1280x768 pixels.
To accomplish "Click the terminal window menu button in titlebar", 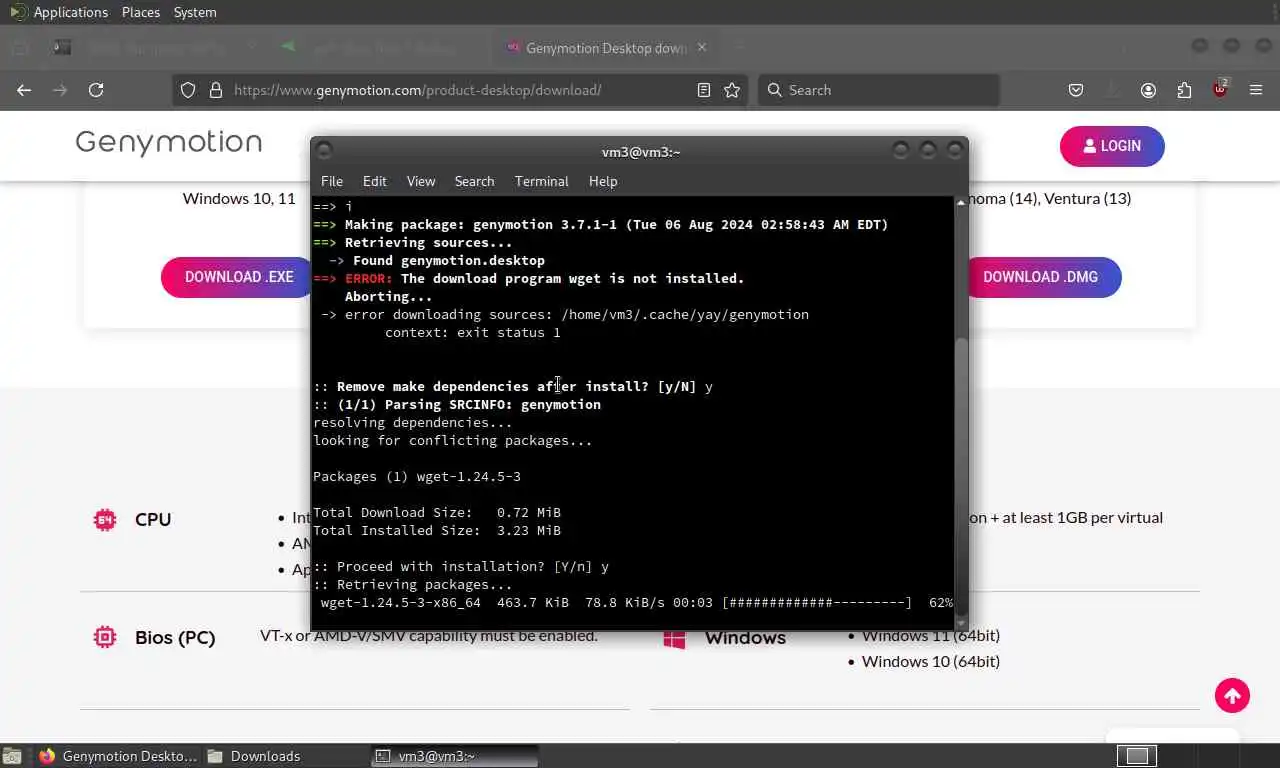I will tap(324, 151).
